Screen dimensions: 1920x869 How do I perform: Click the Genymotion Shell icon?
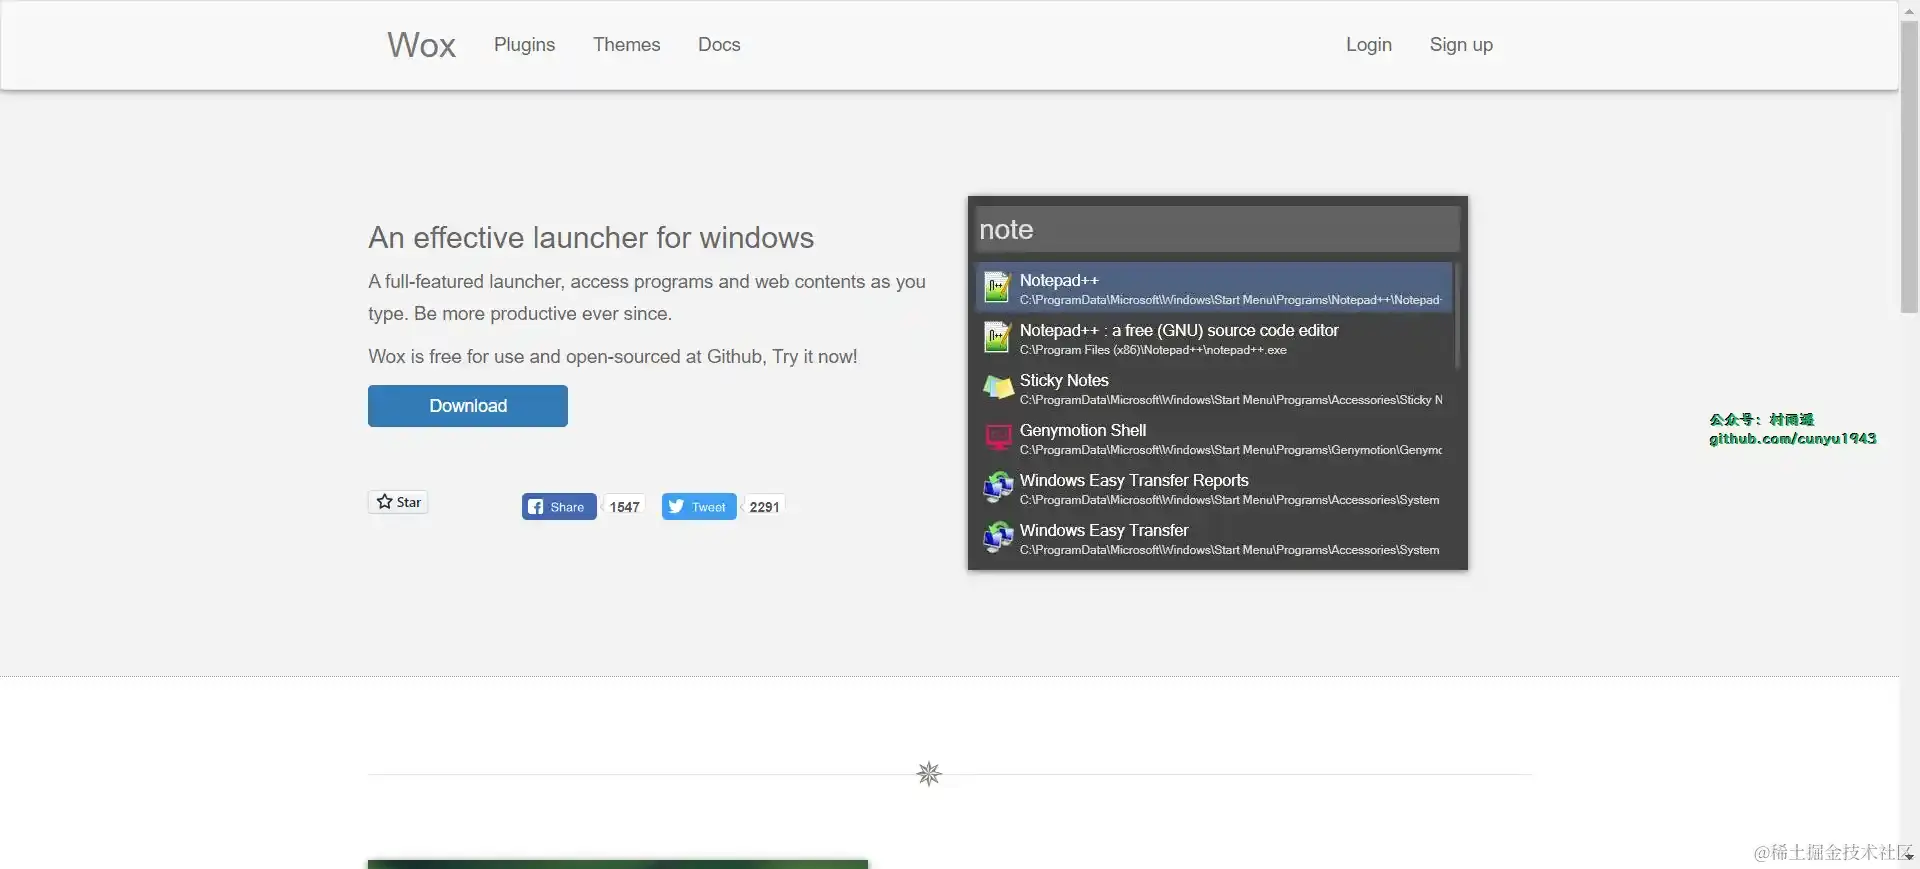[x=998, y=438]
